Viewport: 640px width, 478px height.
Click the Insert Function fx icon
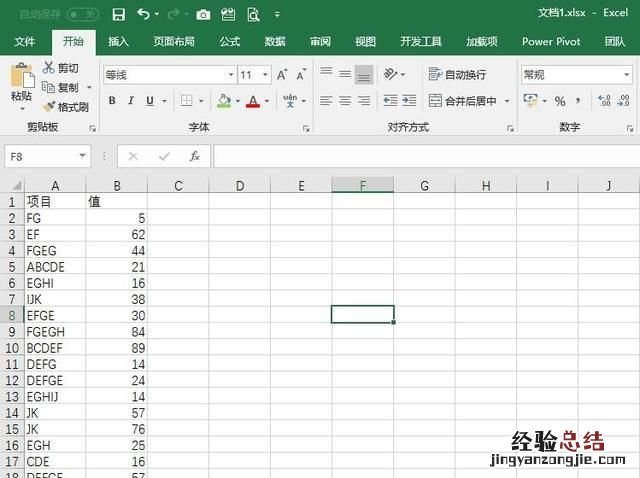tap(194, 157)
